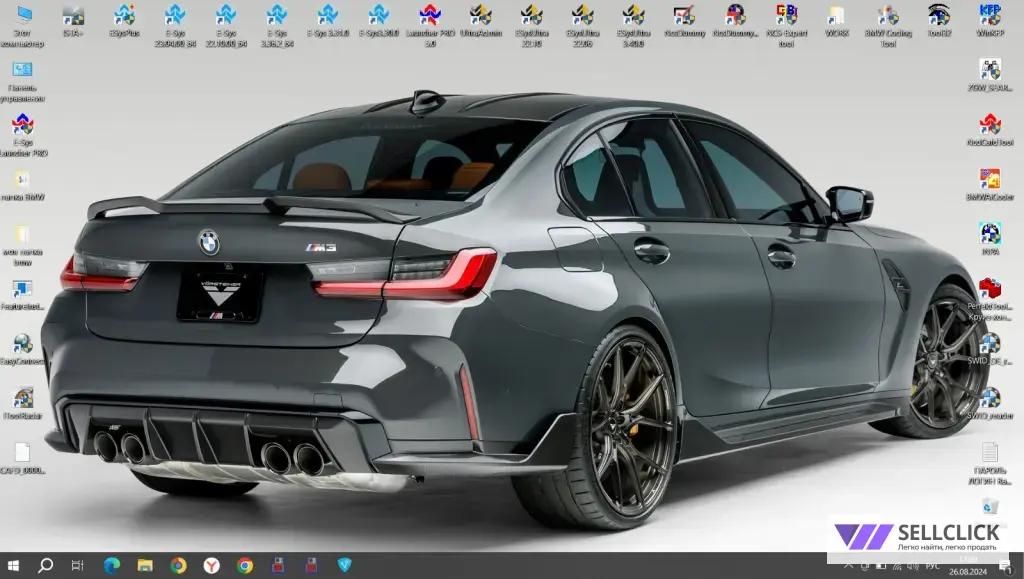Viewport: 1024px width, 579px height.
Task: Open the This PC (Этот компьютер) desktop icon
Action: (x=22, y=25)
